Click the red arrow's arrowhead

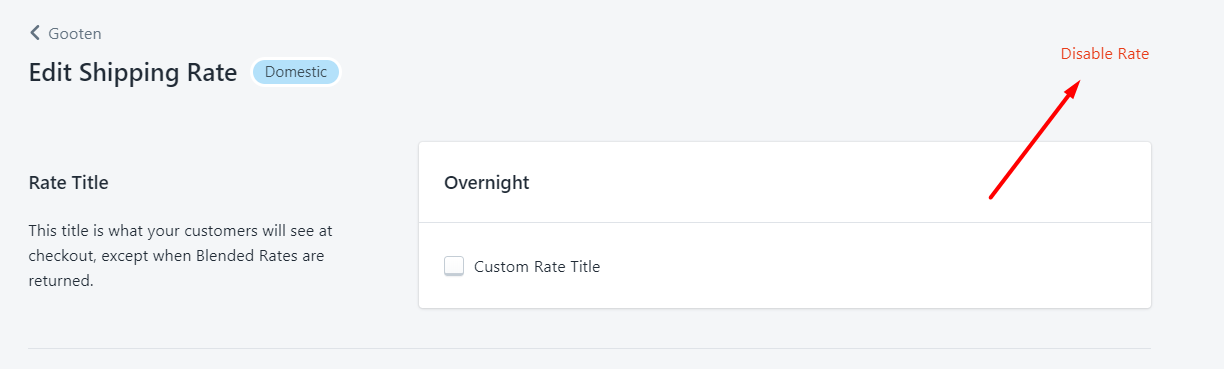point(1071,91)
